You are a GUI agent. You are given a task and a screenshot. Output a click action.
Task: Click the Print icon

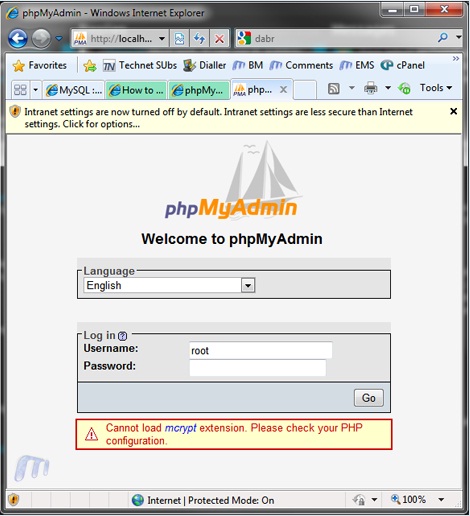(x=370, y=88)
